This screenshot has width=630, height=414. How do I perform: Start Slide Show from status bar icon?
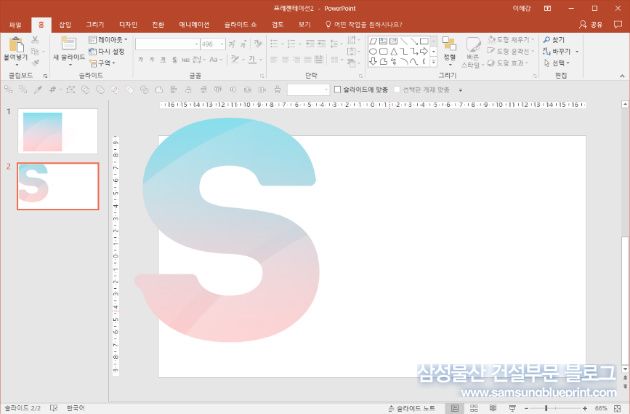pos(512,408)
